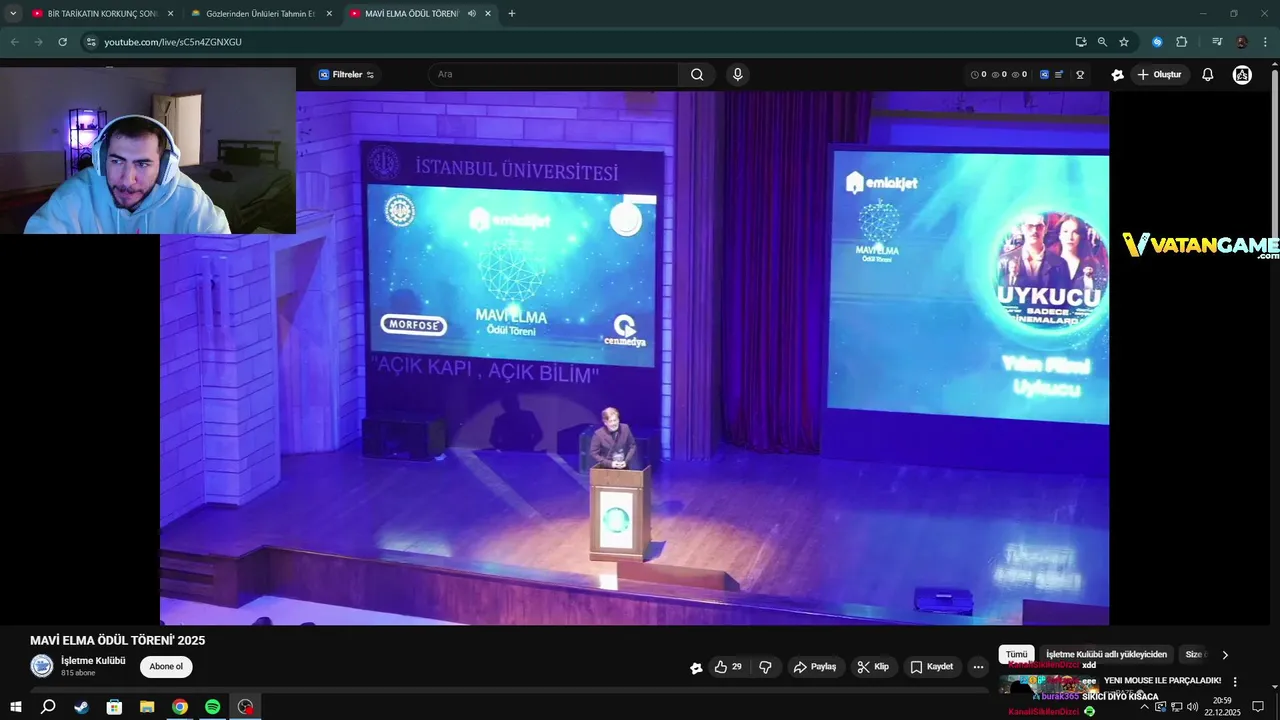This screenshot has height=720, width=1280.
Task: Open Microsoft Store from the taskbar
Action: point(114,707)
